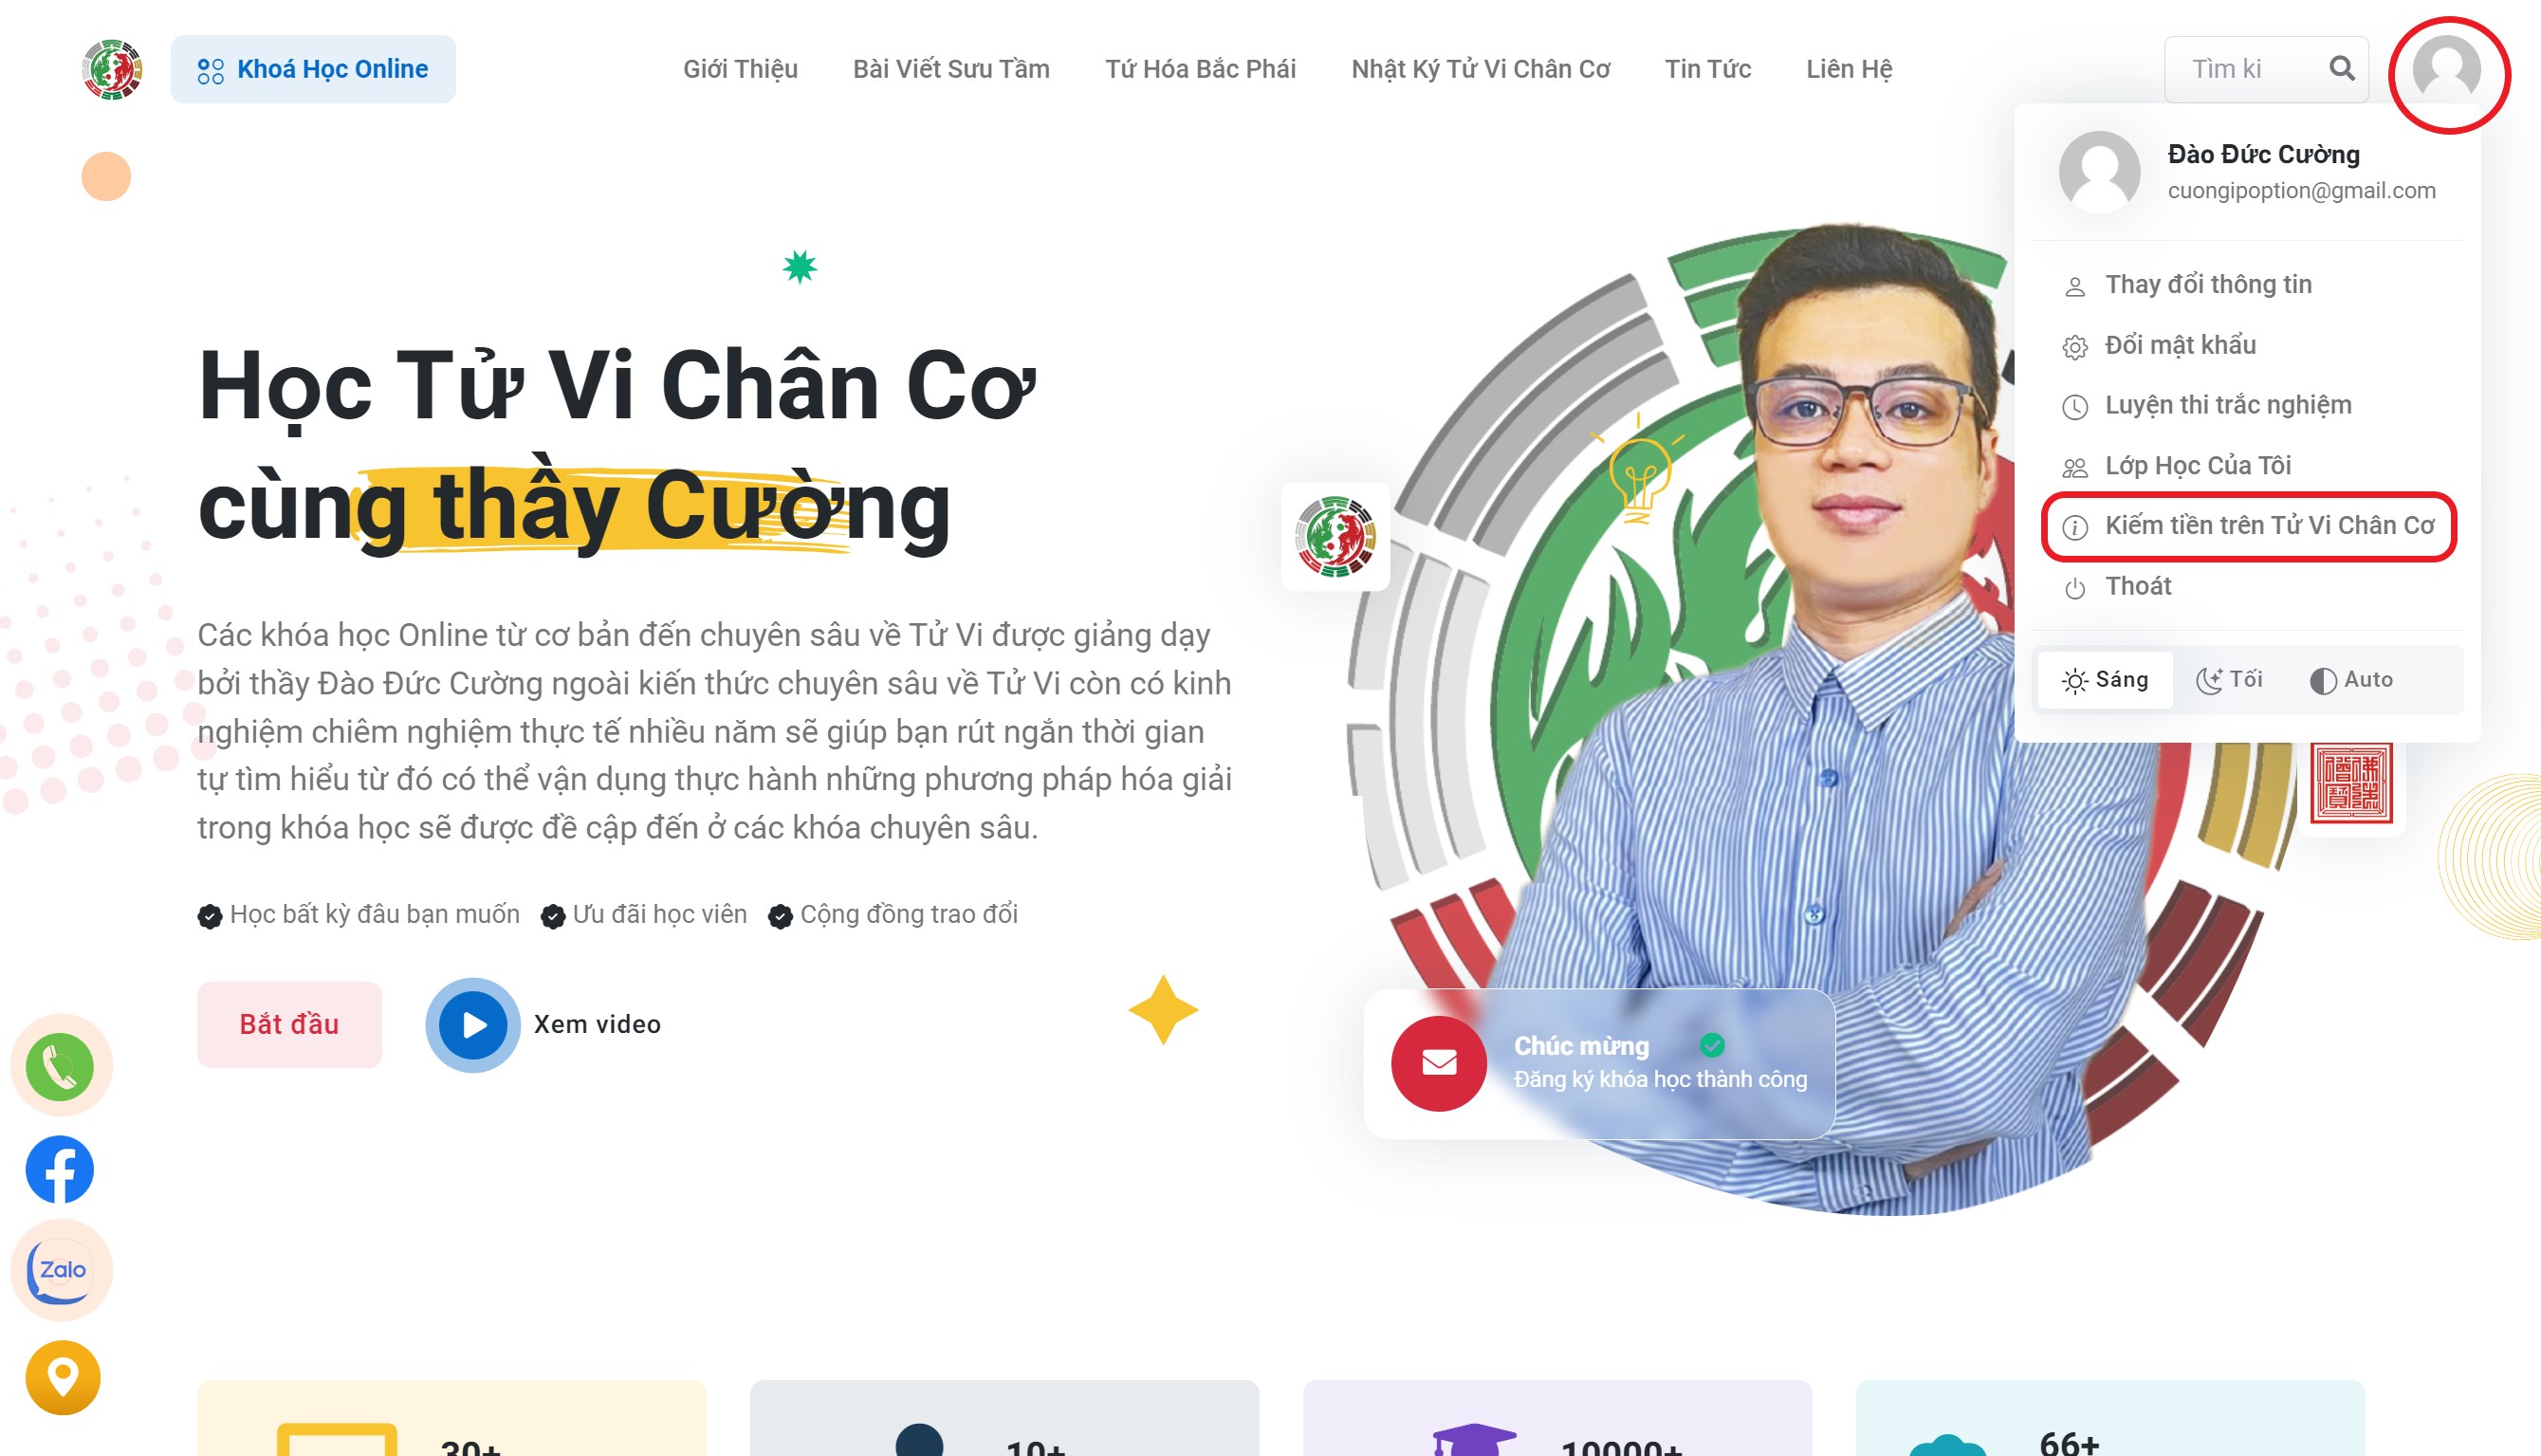Click the Tử Vi Chân Cơ site logo

coord(112,69)
